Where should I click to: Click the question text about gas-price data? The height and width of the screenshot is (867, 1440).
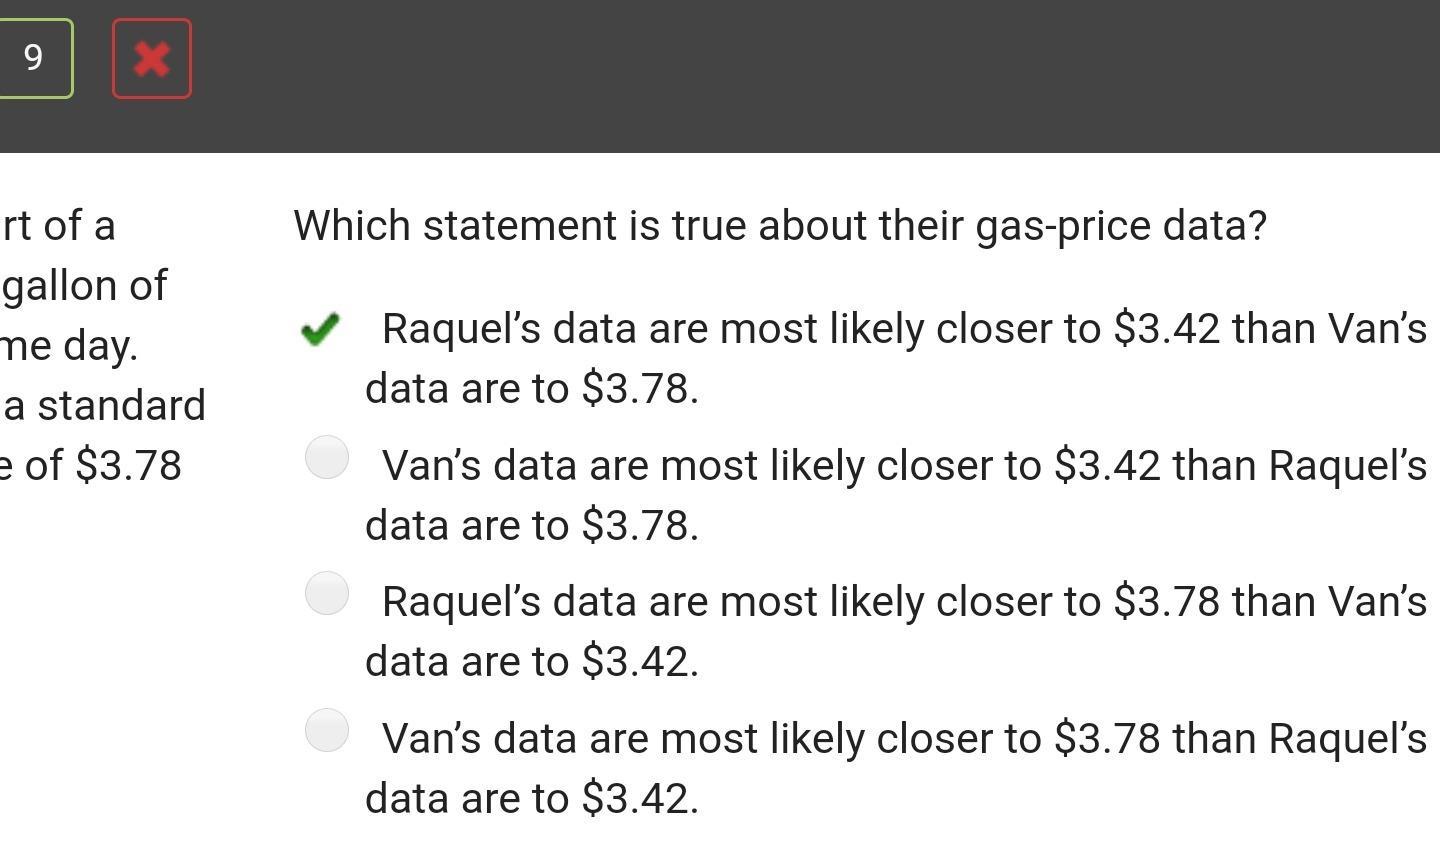[780, 226]
